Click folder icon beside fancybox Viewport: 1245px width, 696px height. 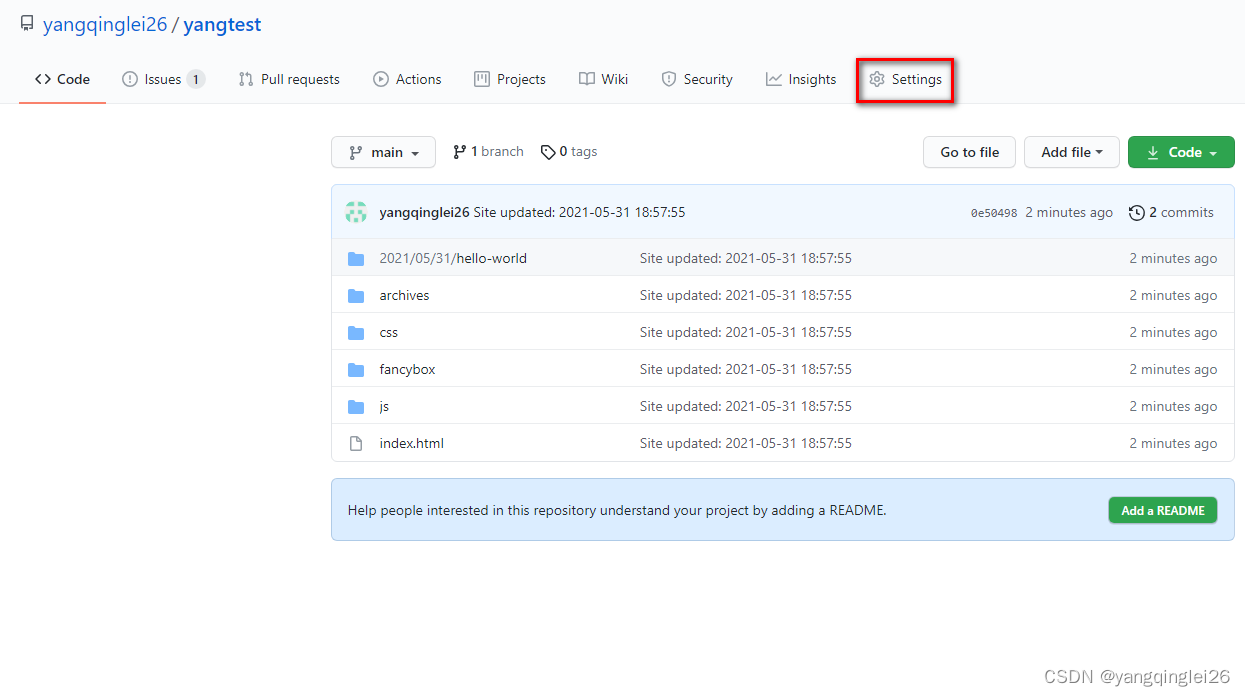[x=356, y=369]
